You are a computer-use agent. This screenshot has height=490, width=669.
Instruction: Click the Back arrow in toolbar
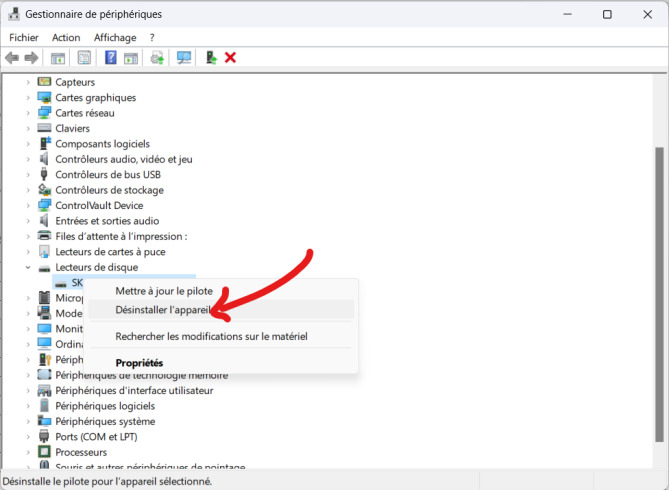pos(12,58)
